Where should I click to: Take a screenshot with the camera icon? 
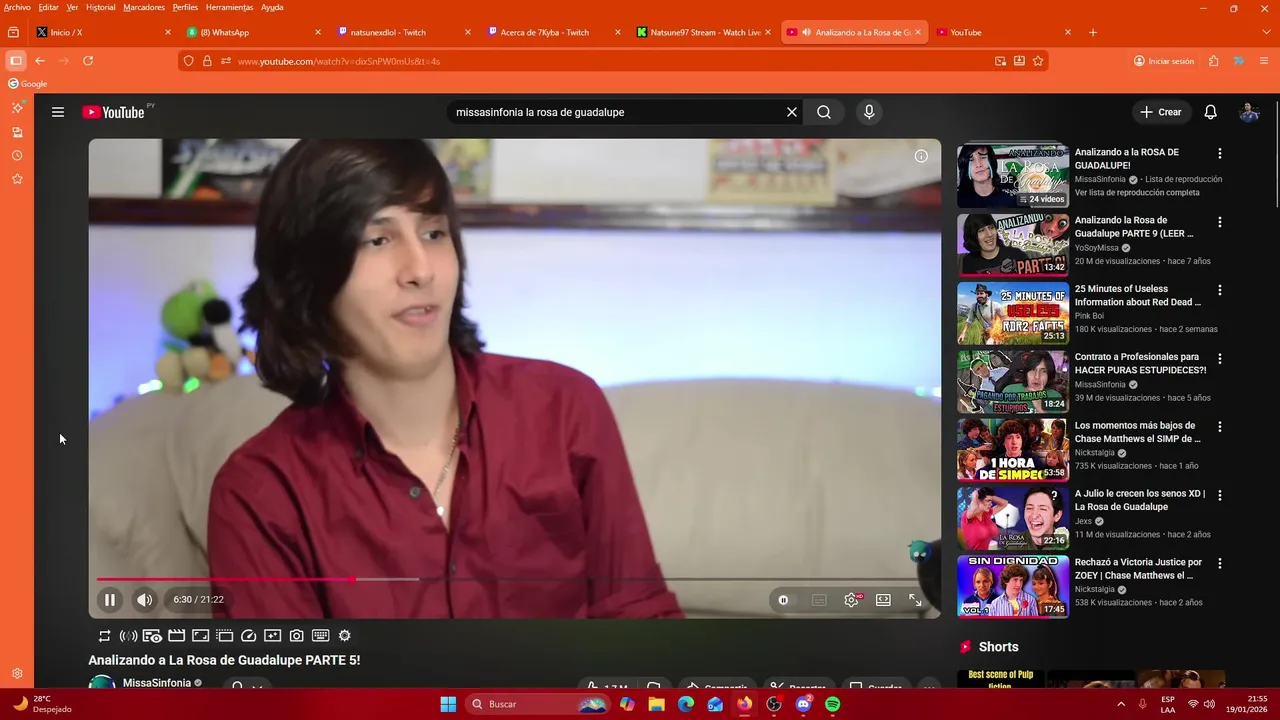(297, 636)
